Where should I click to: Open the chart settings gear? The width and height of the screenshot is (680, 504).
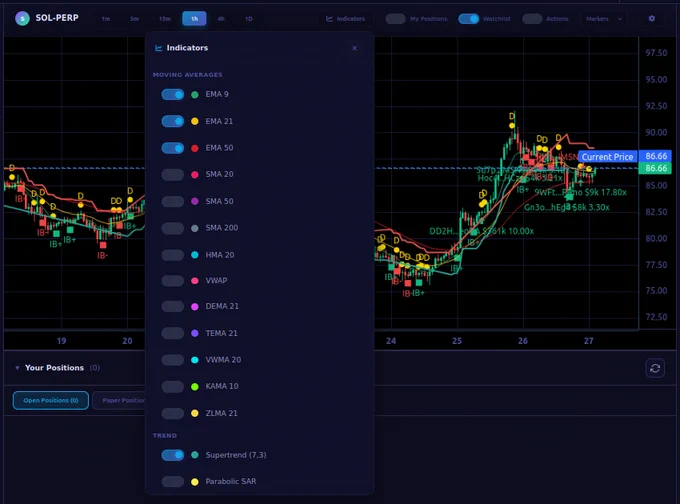pyautogui.click(x=651, y=18)
